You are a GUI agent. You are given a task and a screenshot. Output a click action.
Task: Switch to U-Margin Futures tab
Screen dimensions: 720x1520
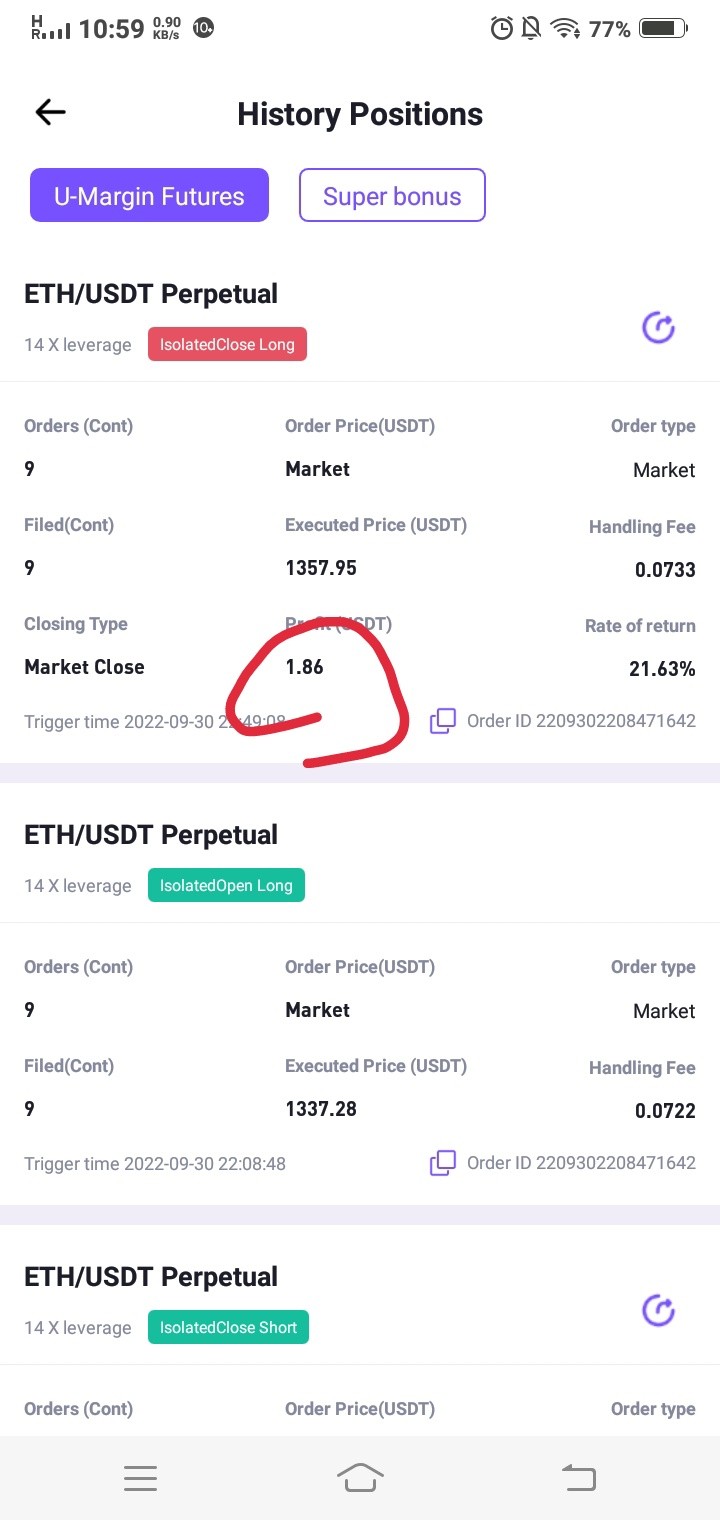tap(149, 195)
